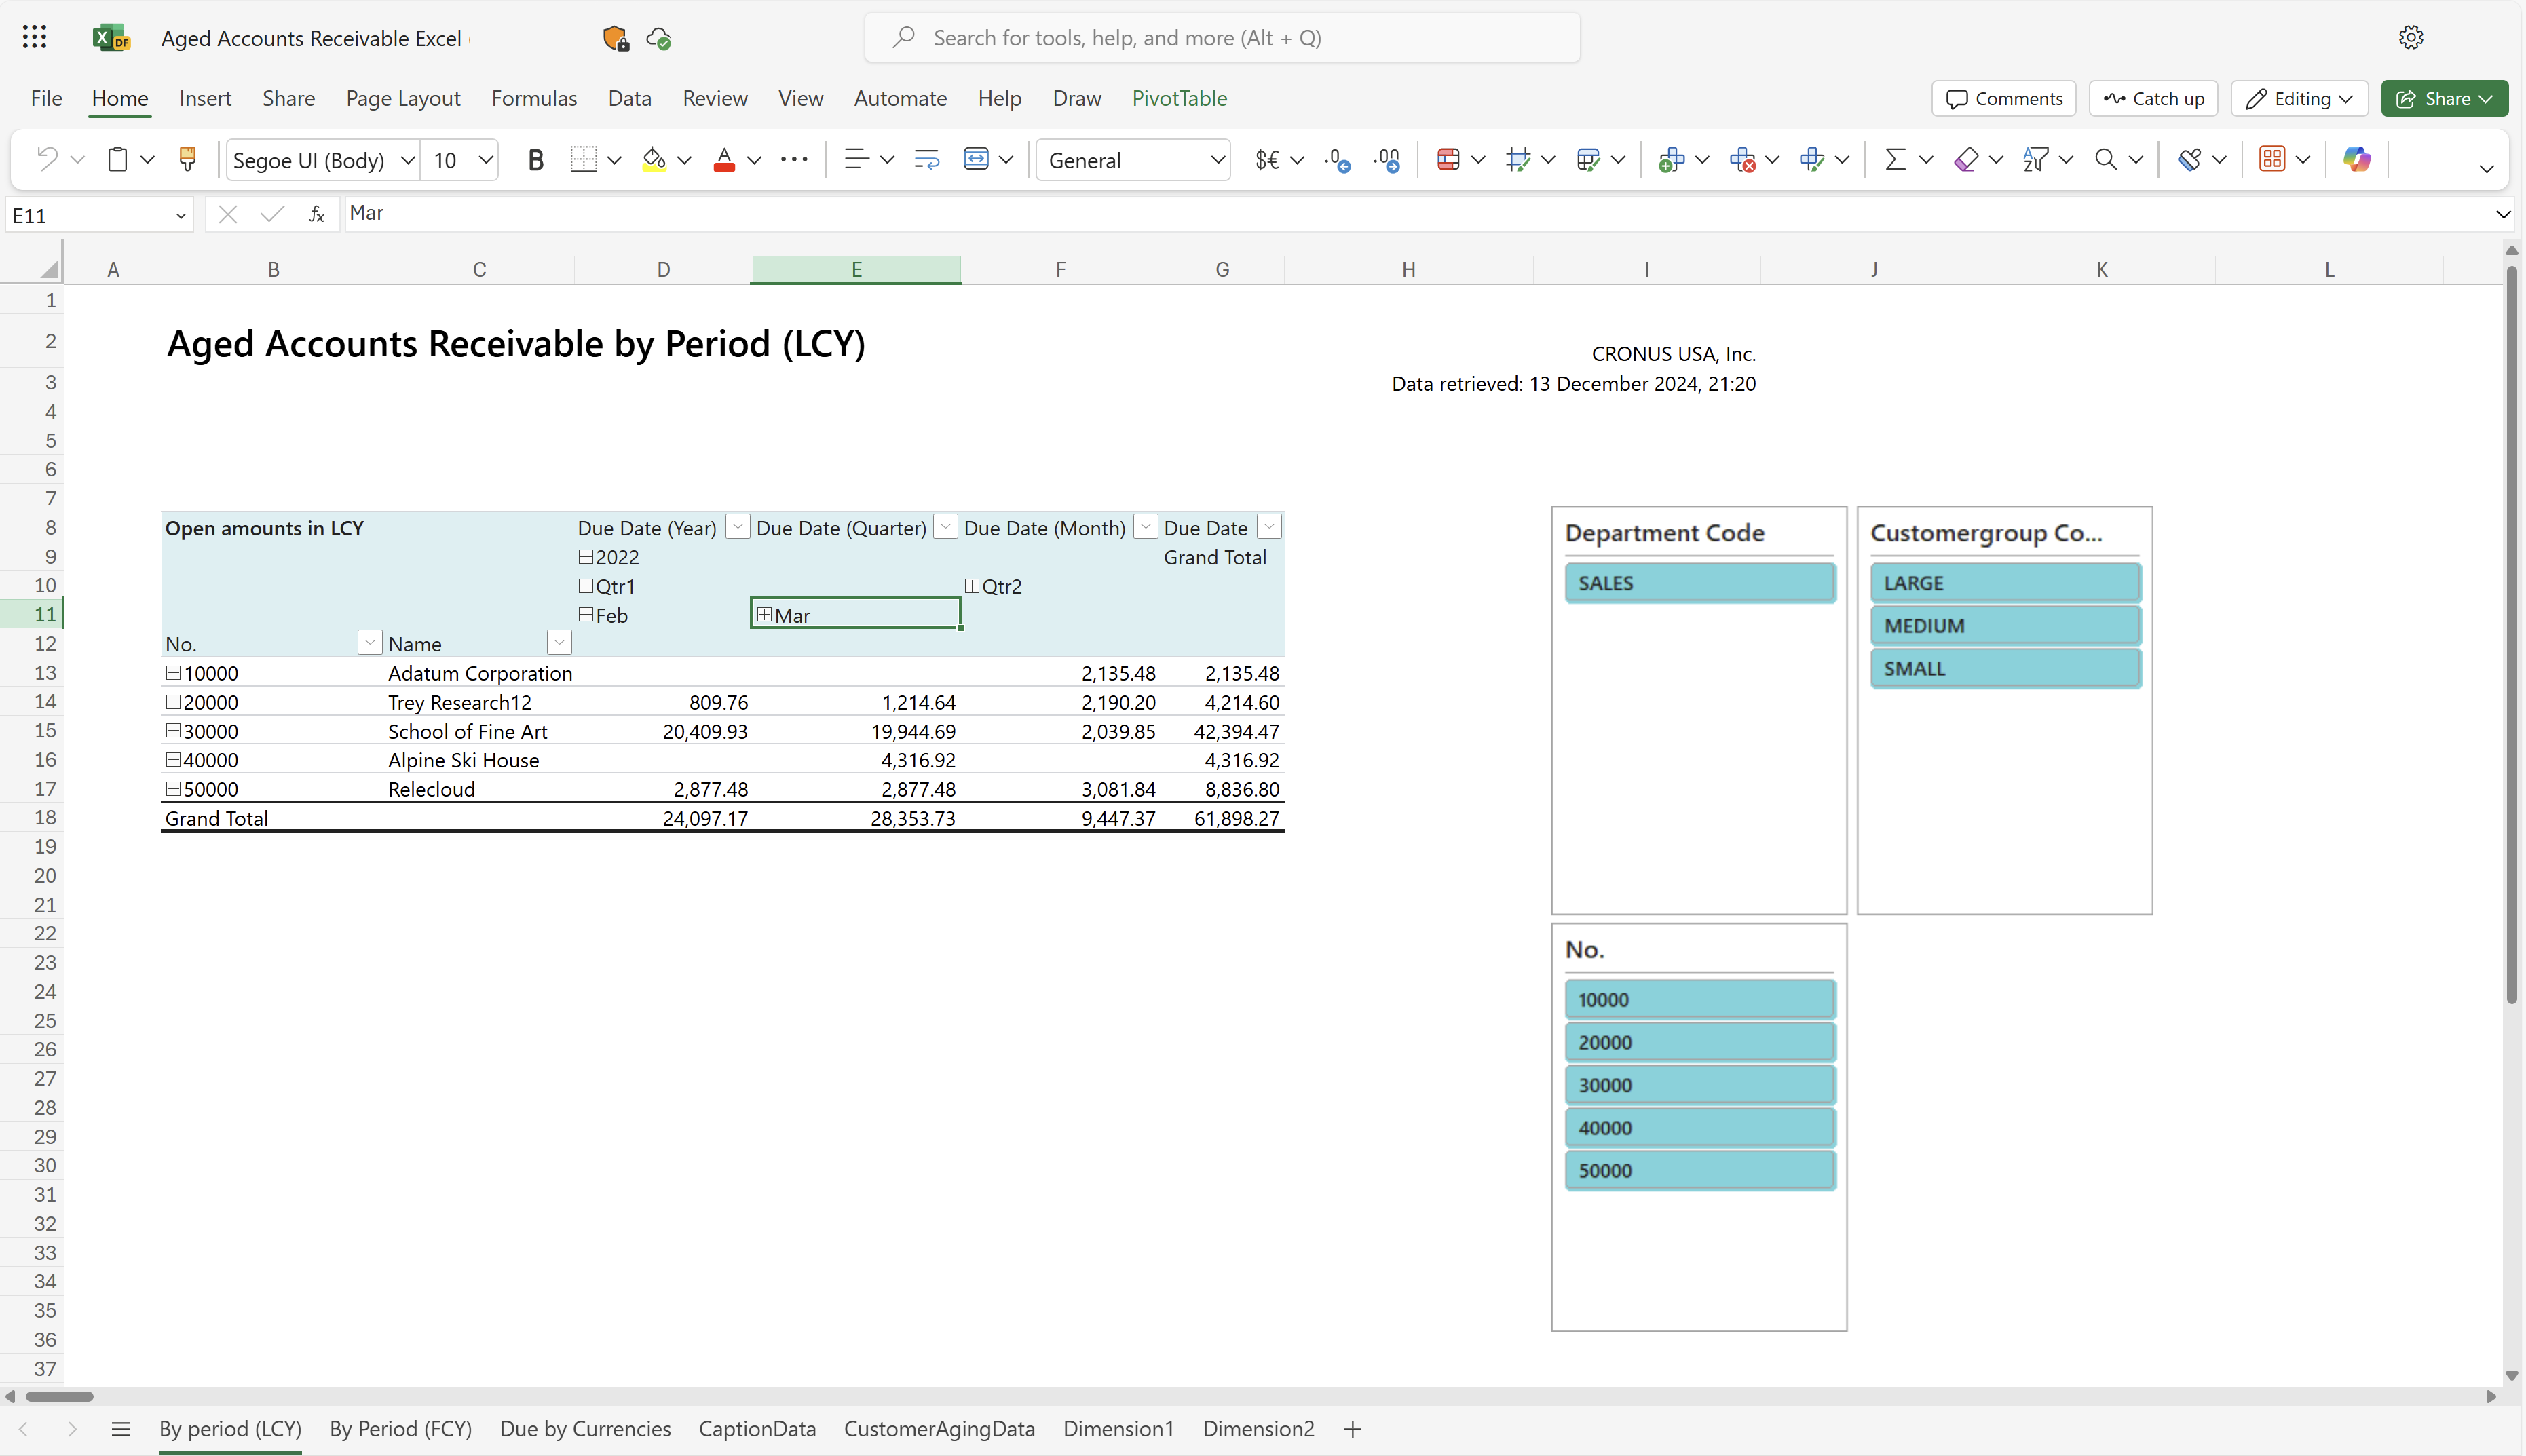The height and width of the screenshot is (1456, 2526).
Task: Click the PivotTable icon in ribbon
Action: [1180, 97]
